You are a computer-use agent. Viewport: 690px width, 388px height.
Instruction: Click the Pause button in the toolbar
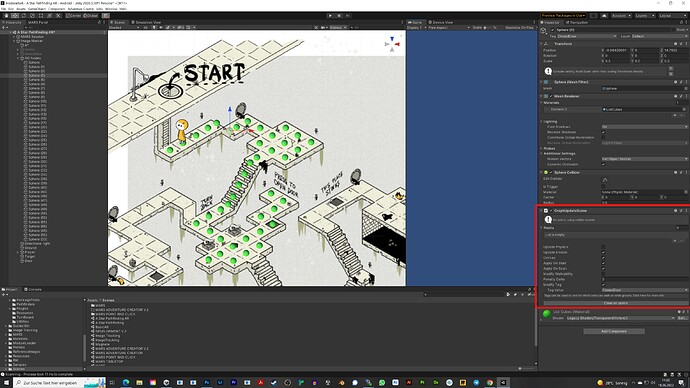(339, 15)
